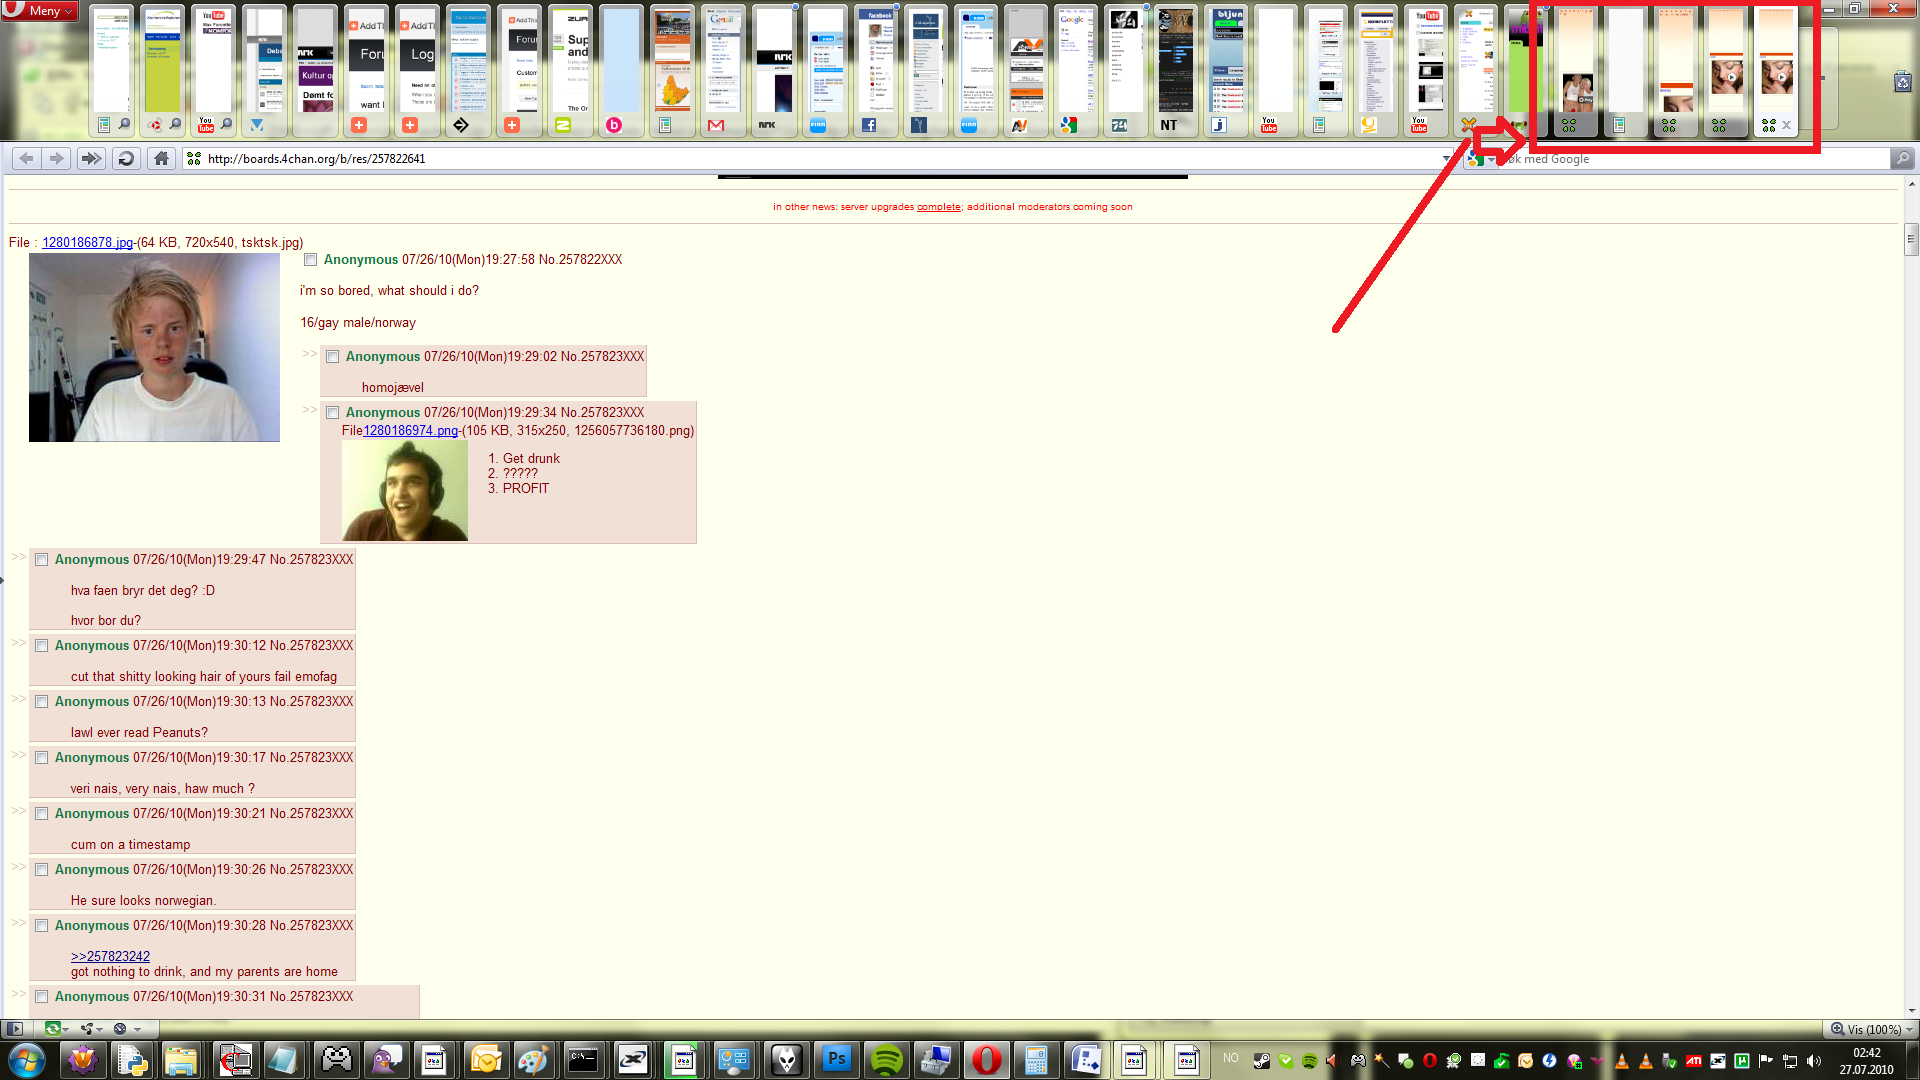Click the search magnifier button

(x=1902, y=158)
